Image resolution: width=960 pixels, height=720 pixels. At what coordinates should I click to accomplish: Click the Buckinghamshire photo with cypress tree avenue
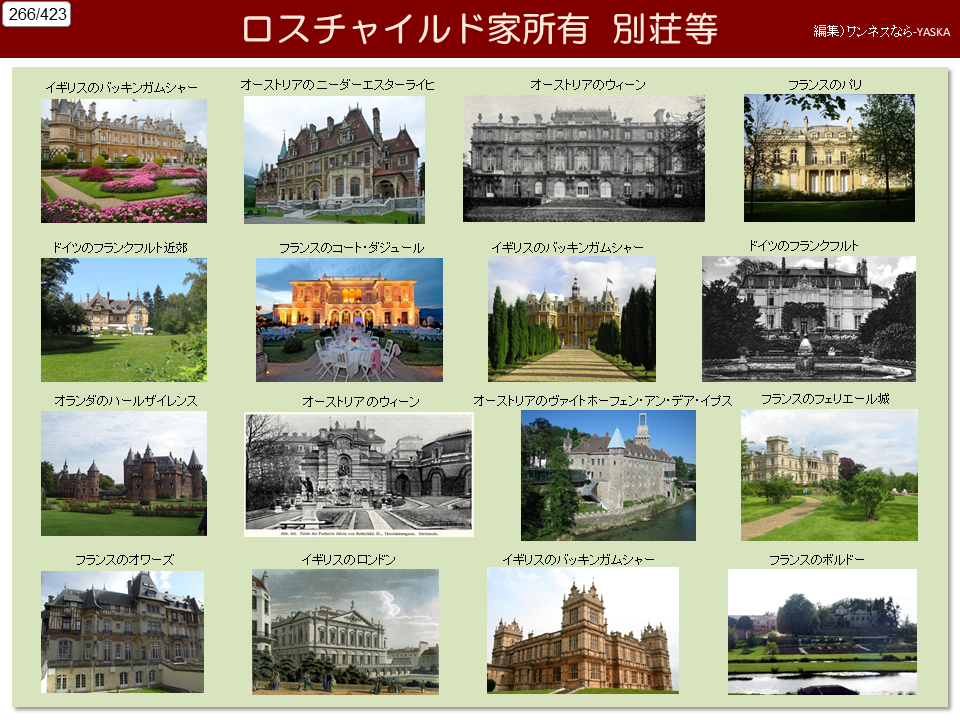coord(571,318)
